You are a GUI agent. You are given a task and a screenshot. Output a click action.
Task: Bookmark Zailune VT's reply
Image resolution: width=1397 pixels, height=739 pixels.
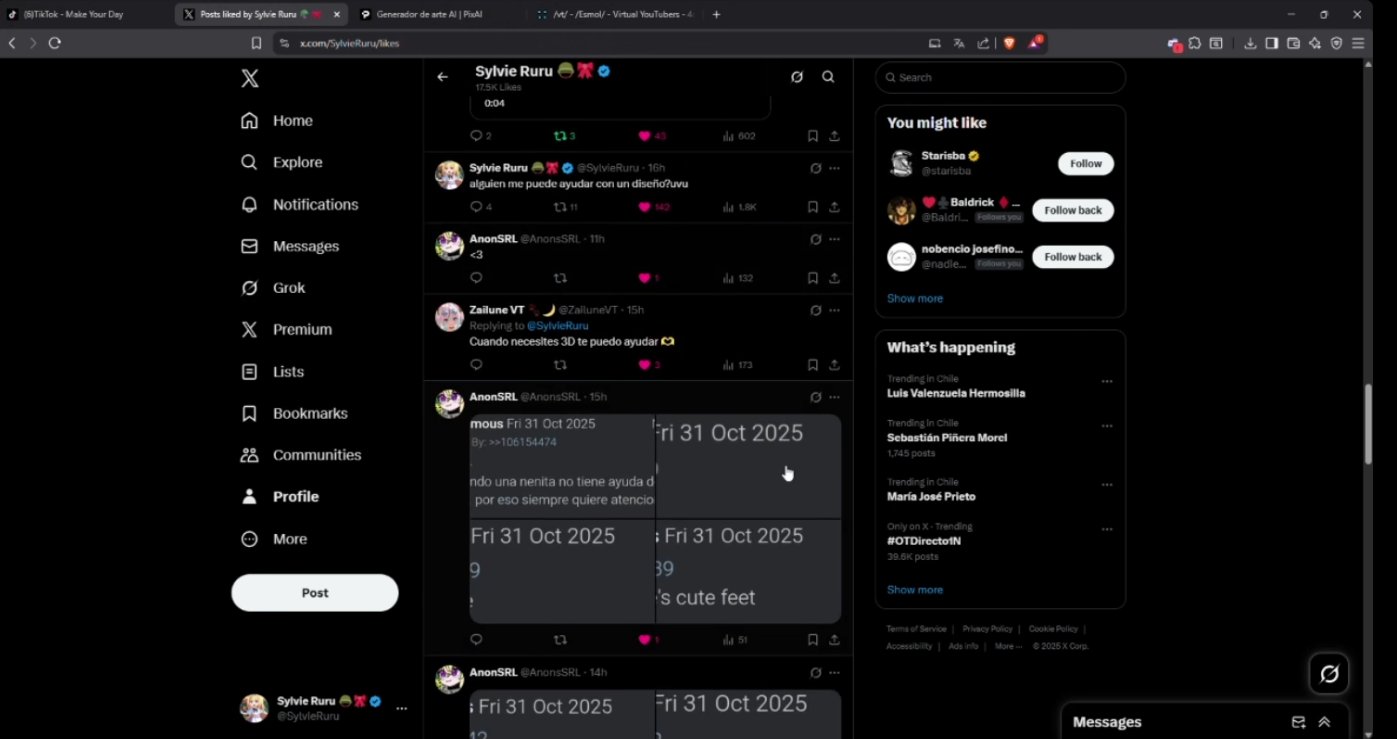point(812,365)
